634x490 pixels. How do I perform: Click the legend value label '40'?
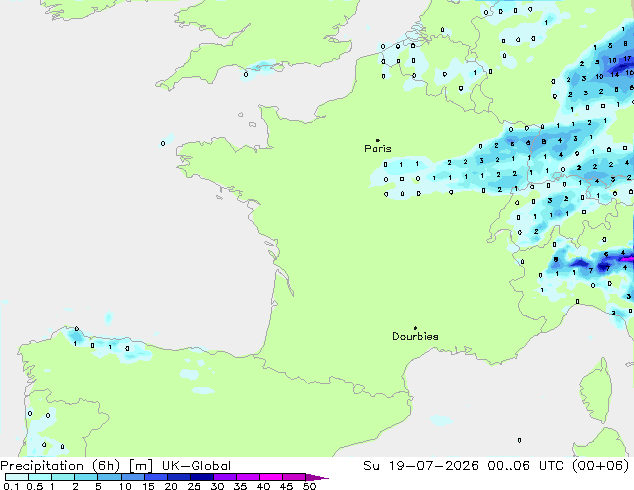tap(263, 486)
